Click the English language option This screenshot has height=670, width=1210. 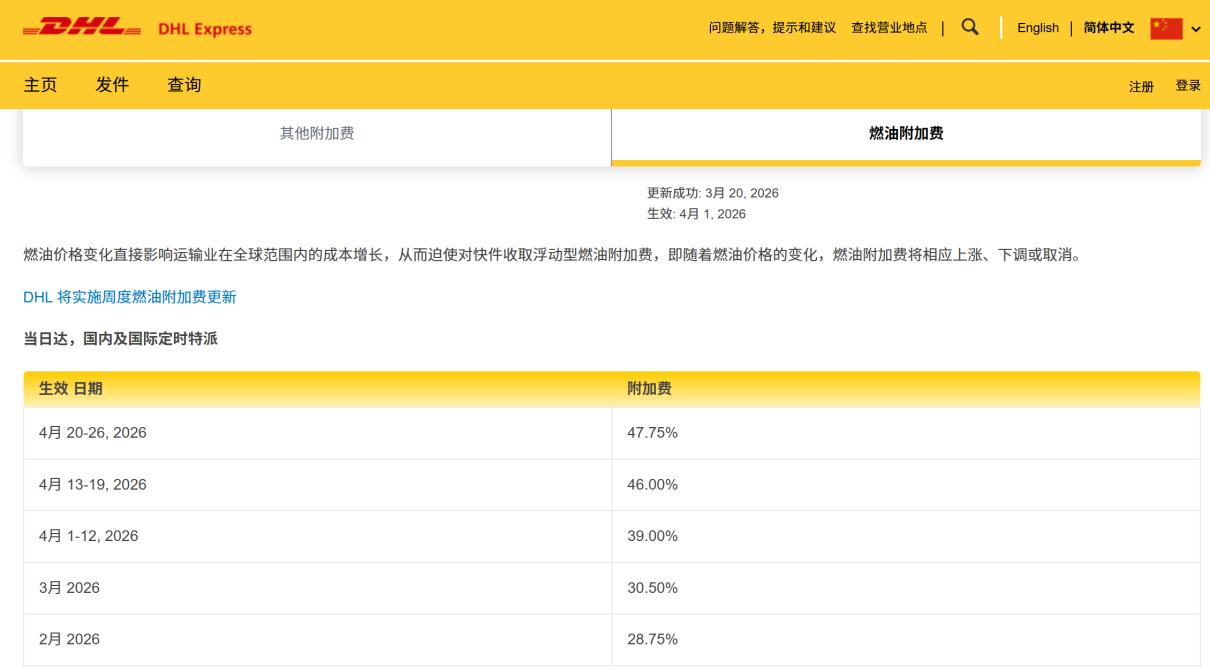point(1037,28)
